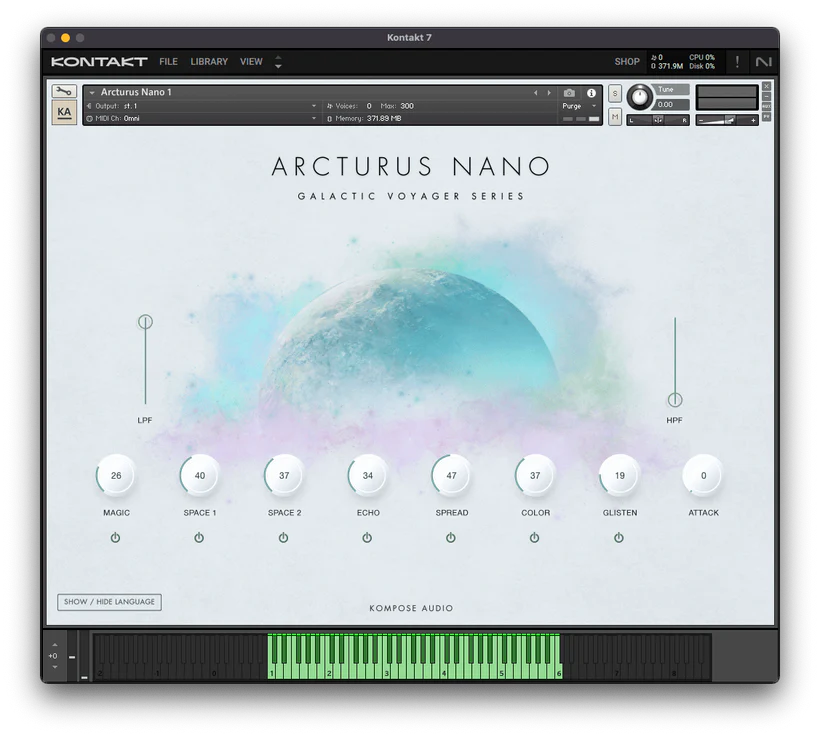Click the Kontakt exclamation mark panic icon

(x=737, y=61)
